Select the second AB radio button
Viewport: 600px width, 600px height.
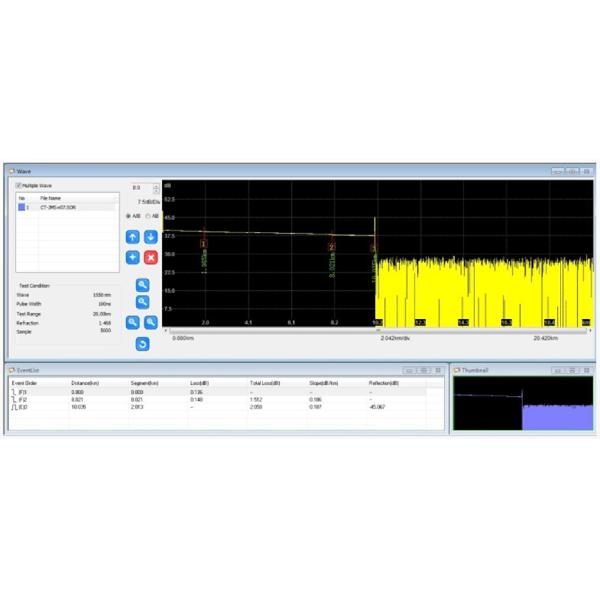tap(149, 216)
